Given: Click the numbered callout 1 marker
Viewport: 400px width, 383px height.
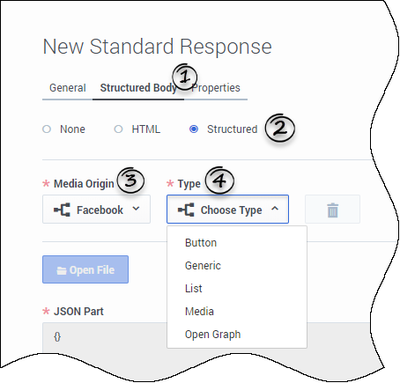Looking at the screenshot, I should pyautogui.click(x=185, y=77).
